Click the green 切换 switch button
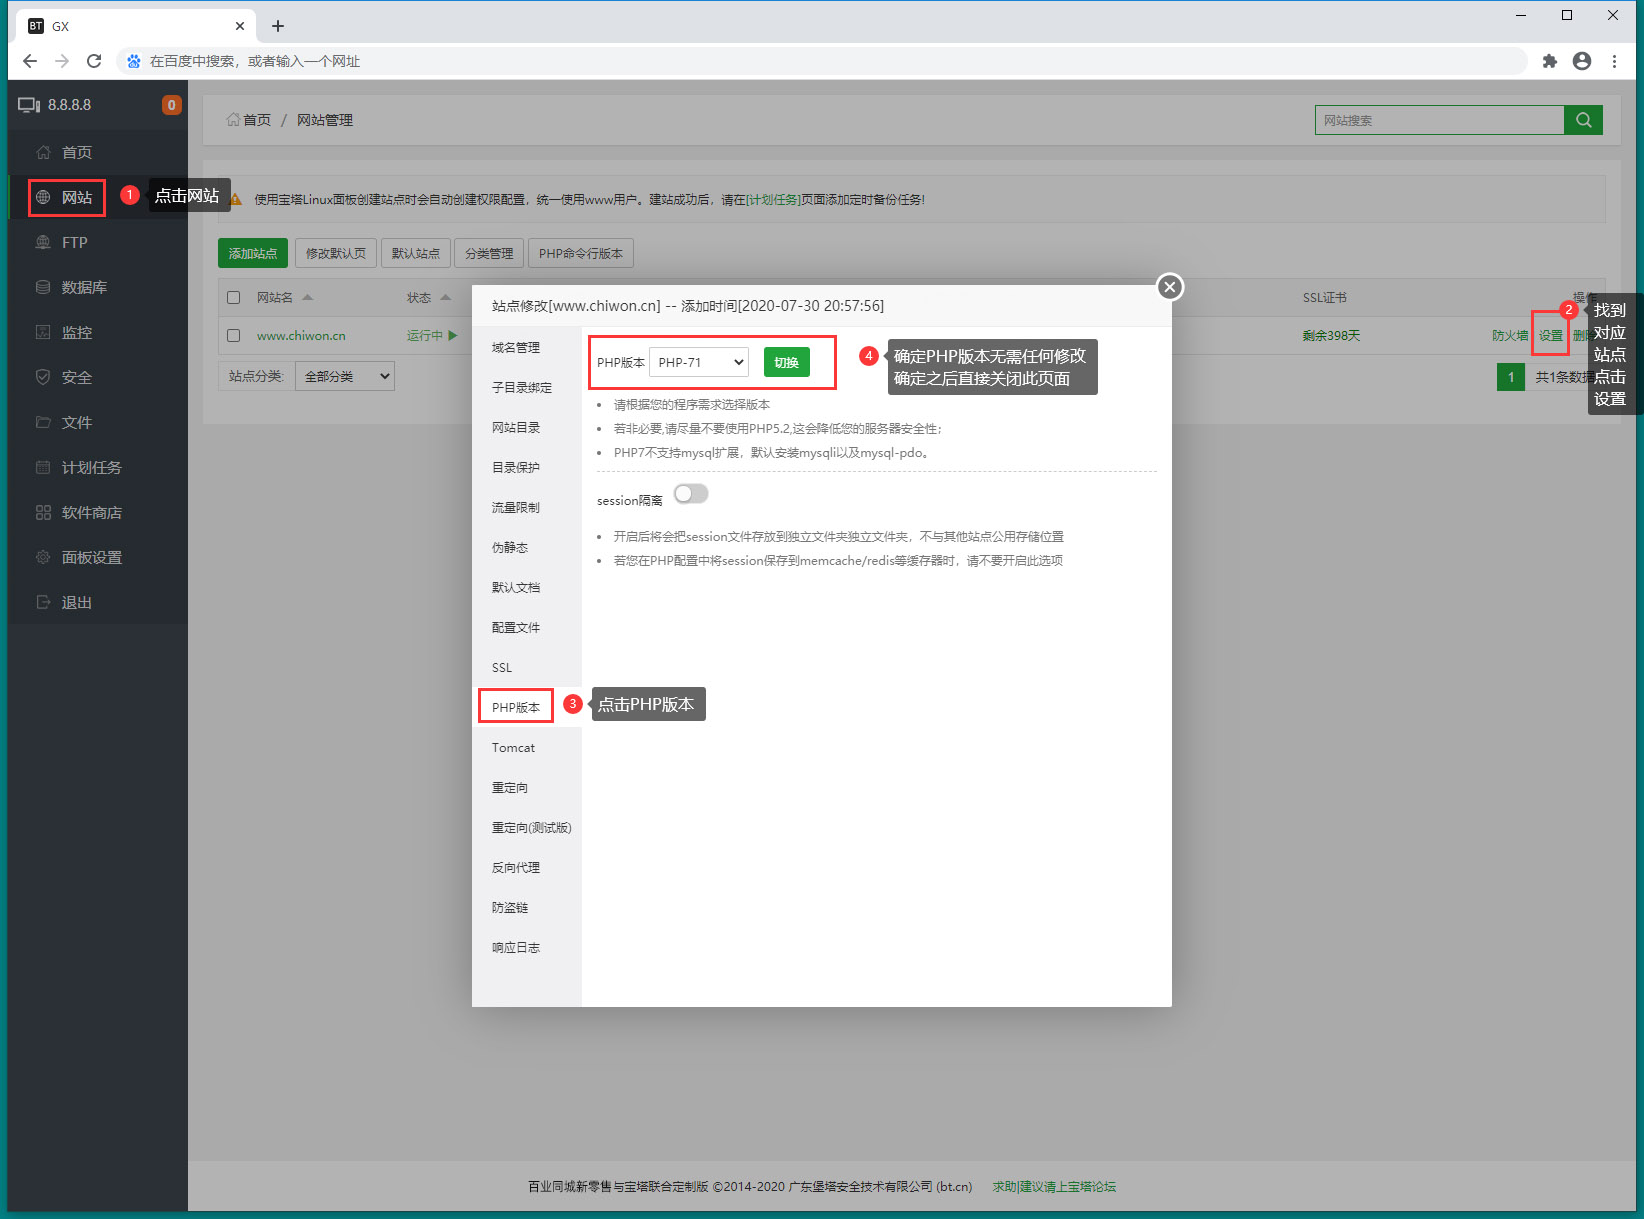The width and height of the screenshot is (1644, 1219). (x=786, y=362)
